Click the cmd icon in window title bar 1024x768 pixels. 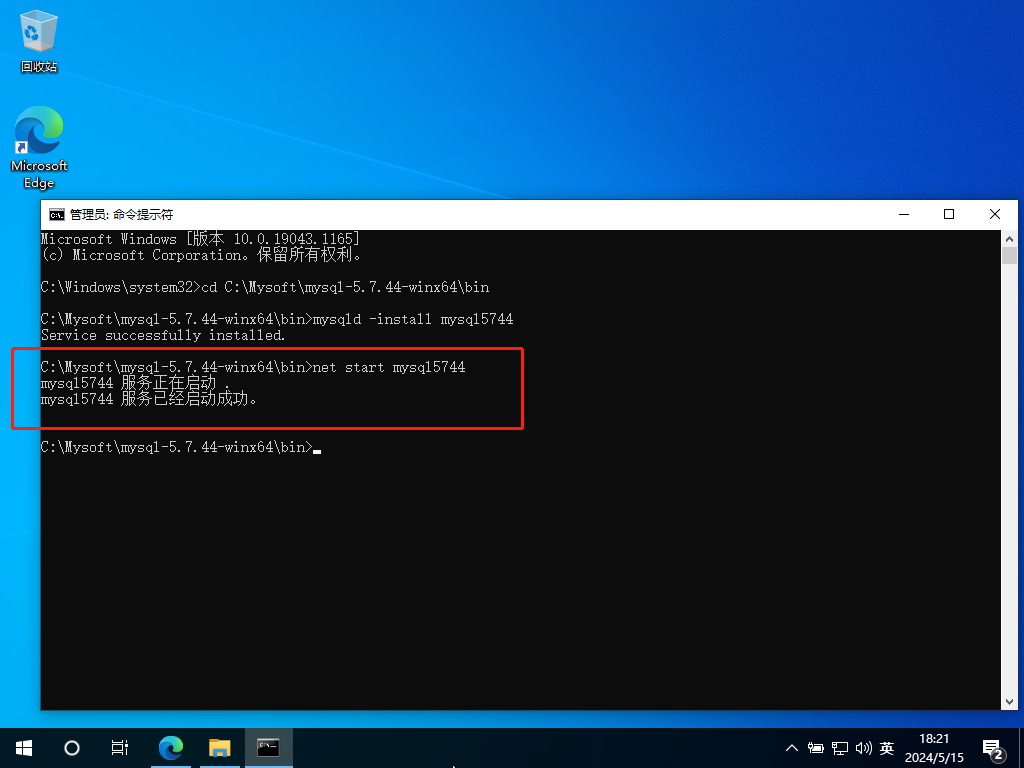(x=57, y=214)
